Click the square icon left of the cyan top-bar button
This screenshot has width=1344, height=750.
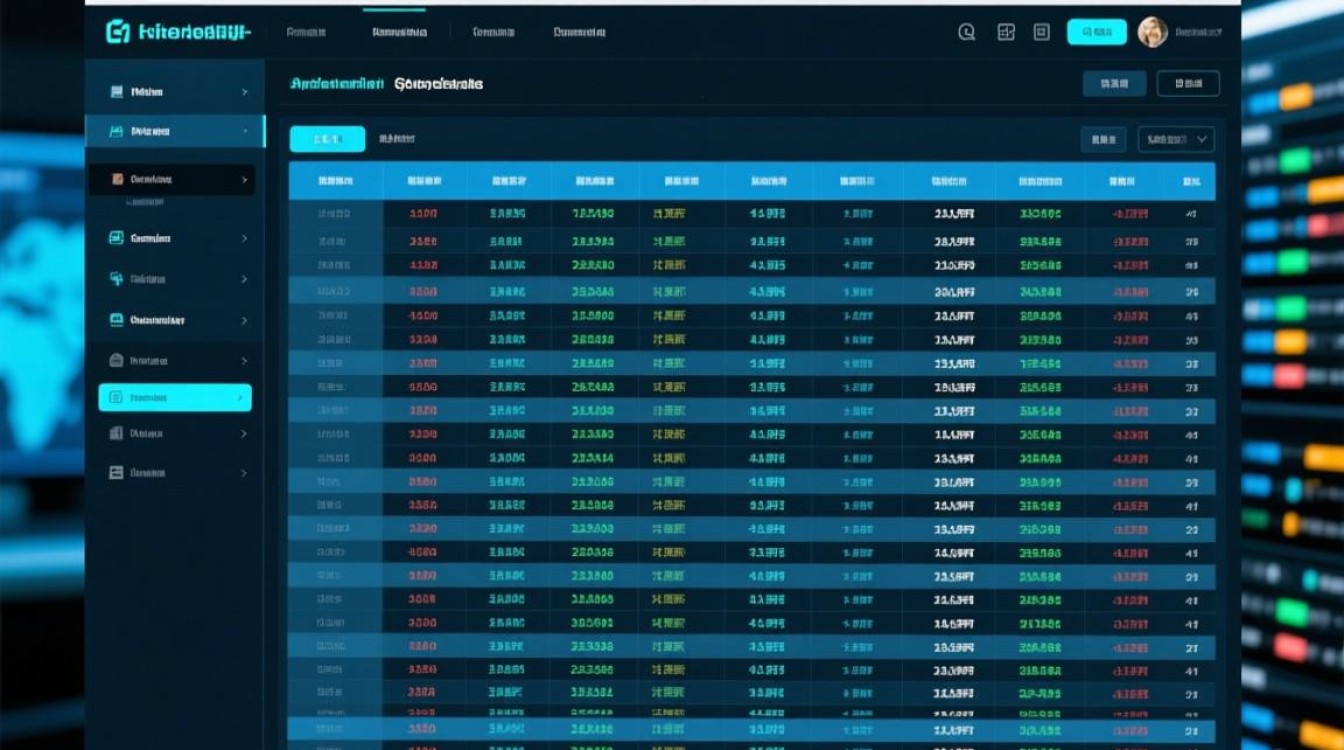[x=1042, y=32]
